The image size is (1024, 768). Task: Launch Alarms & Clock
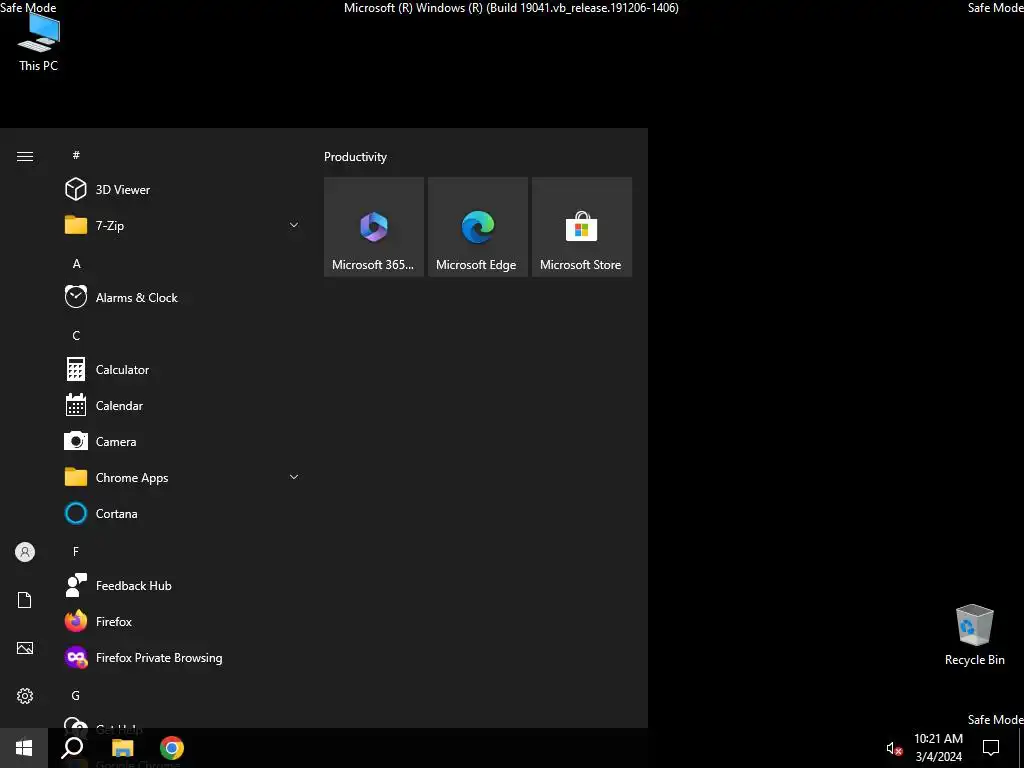pyautogui.click(x=181, y=297)
